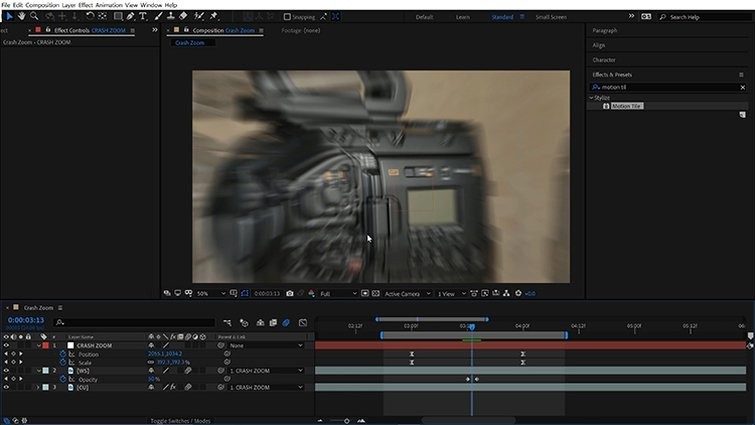755x425 pixels.
Task: Enable the Snapping checkbox
Action: (287, 17)
